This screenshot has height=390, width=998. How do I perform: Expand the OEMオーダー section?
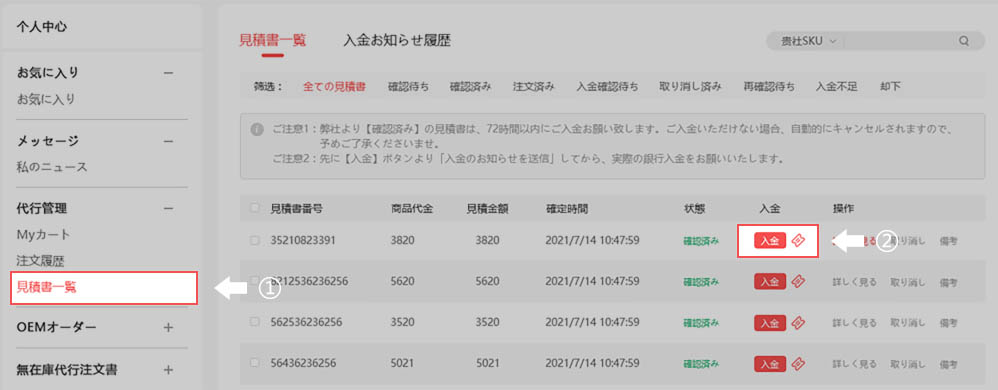(168, 328)
